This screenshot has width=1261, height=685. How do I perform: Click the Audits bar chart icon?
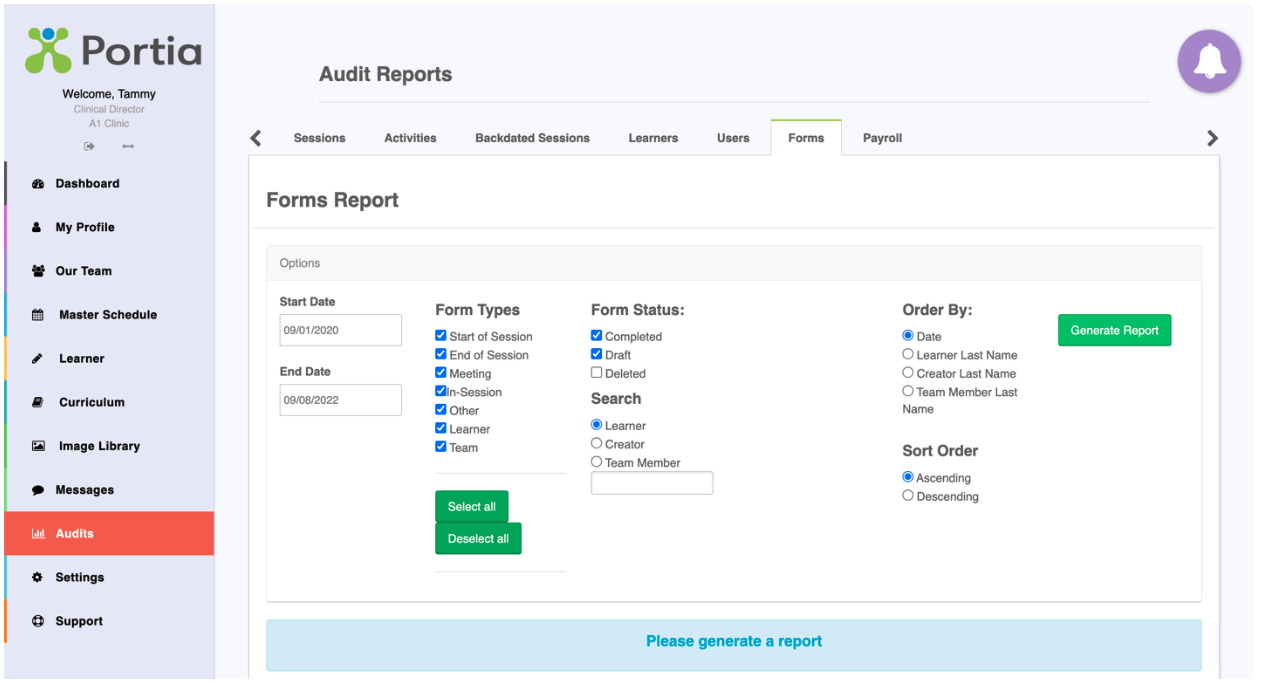[x=38, y=534]
